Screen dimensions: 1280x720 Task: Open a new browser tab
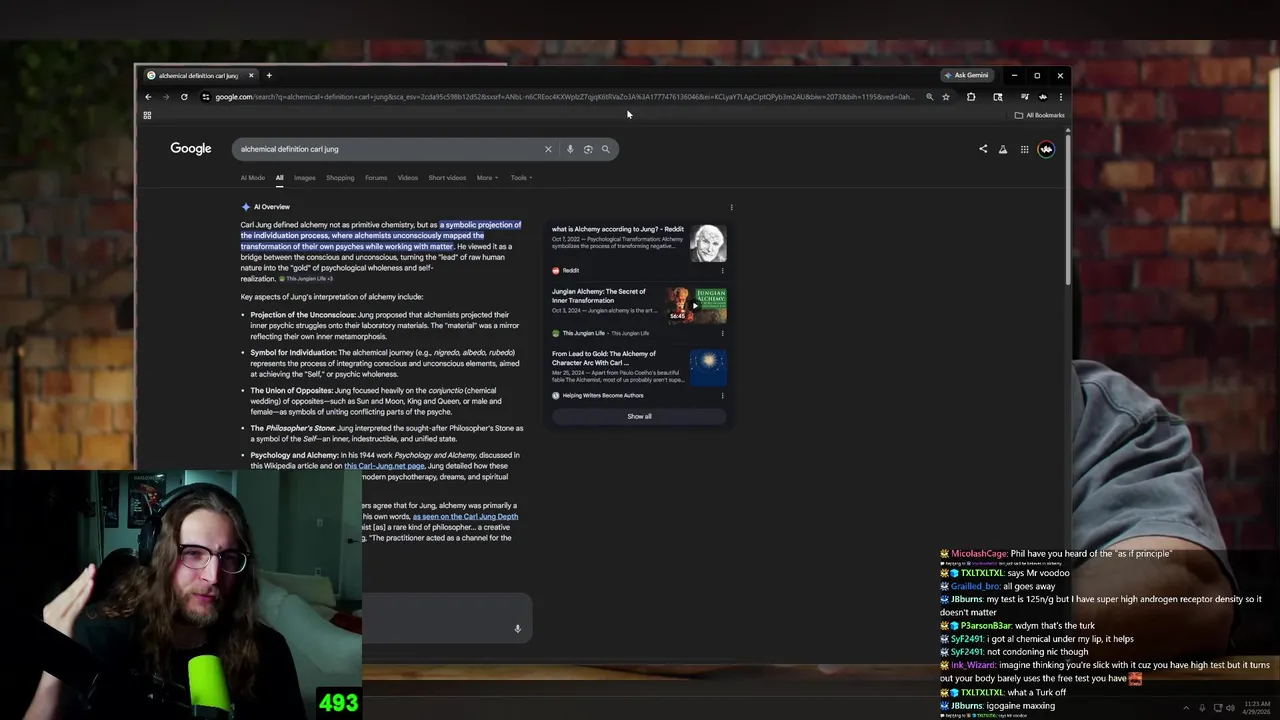pos(268,75)
